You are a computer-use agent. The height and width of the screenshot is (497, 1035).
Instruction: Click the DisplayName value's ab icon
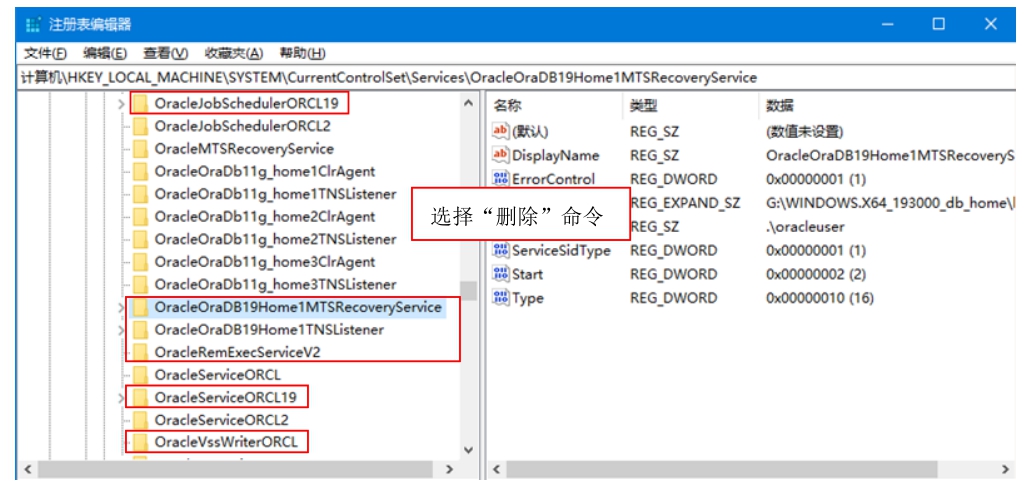501,155
